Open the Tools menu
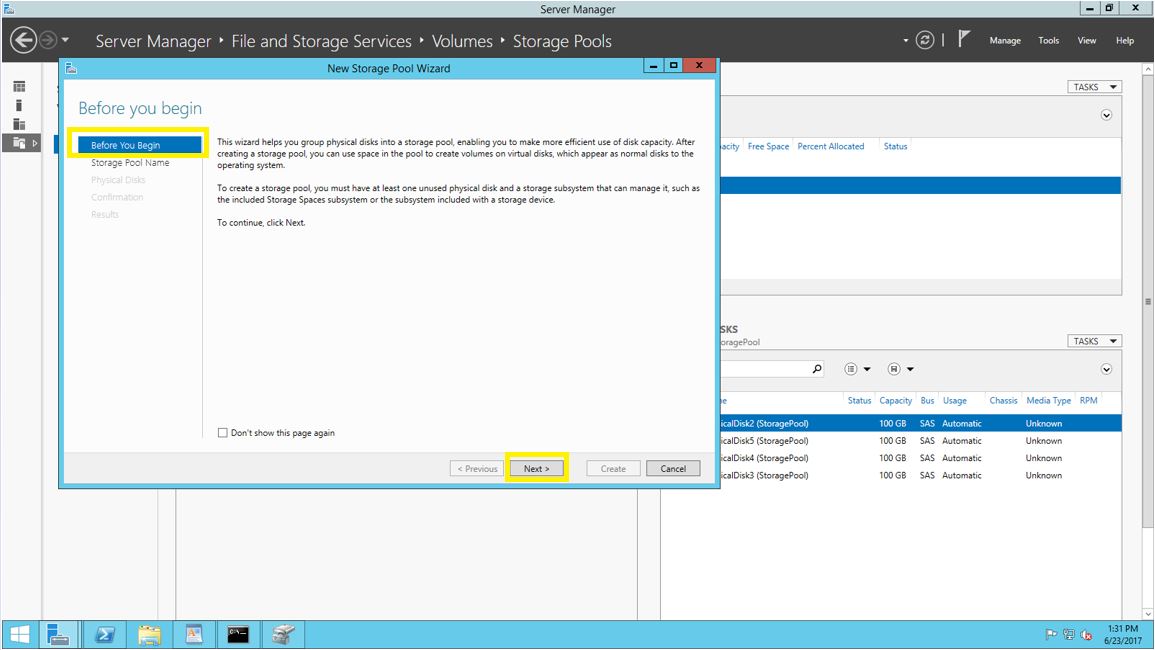 click(1048, 41)
